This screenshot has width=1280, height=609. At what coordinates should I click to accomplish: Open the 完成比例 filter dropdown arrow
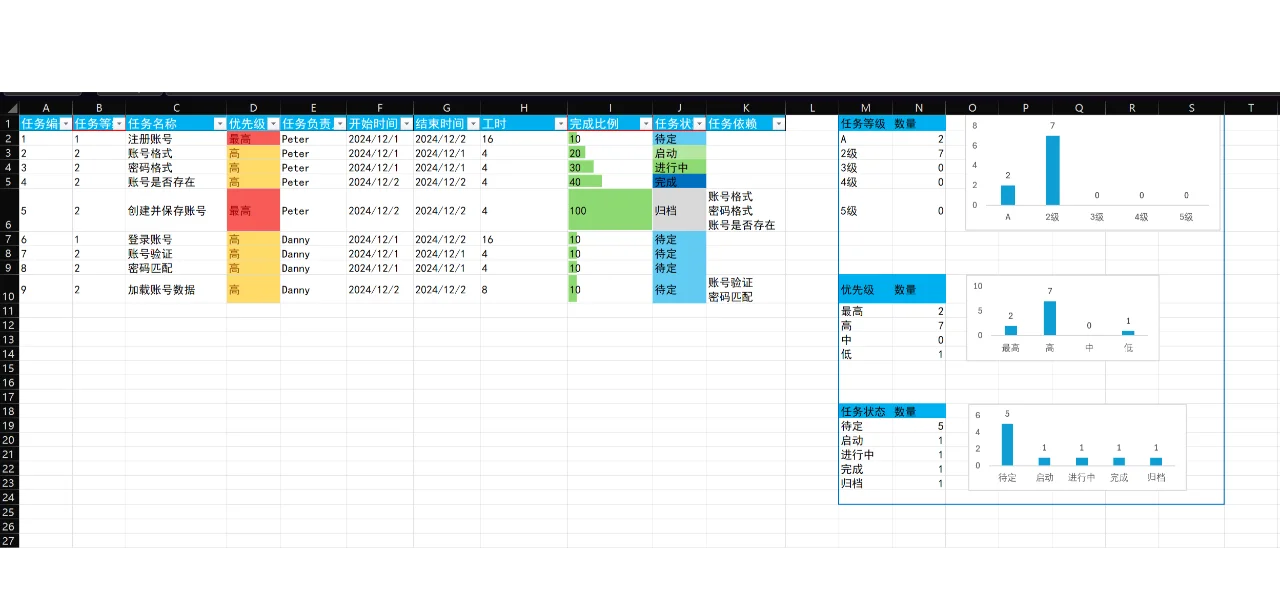click(646, 124)
